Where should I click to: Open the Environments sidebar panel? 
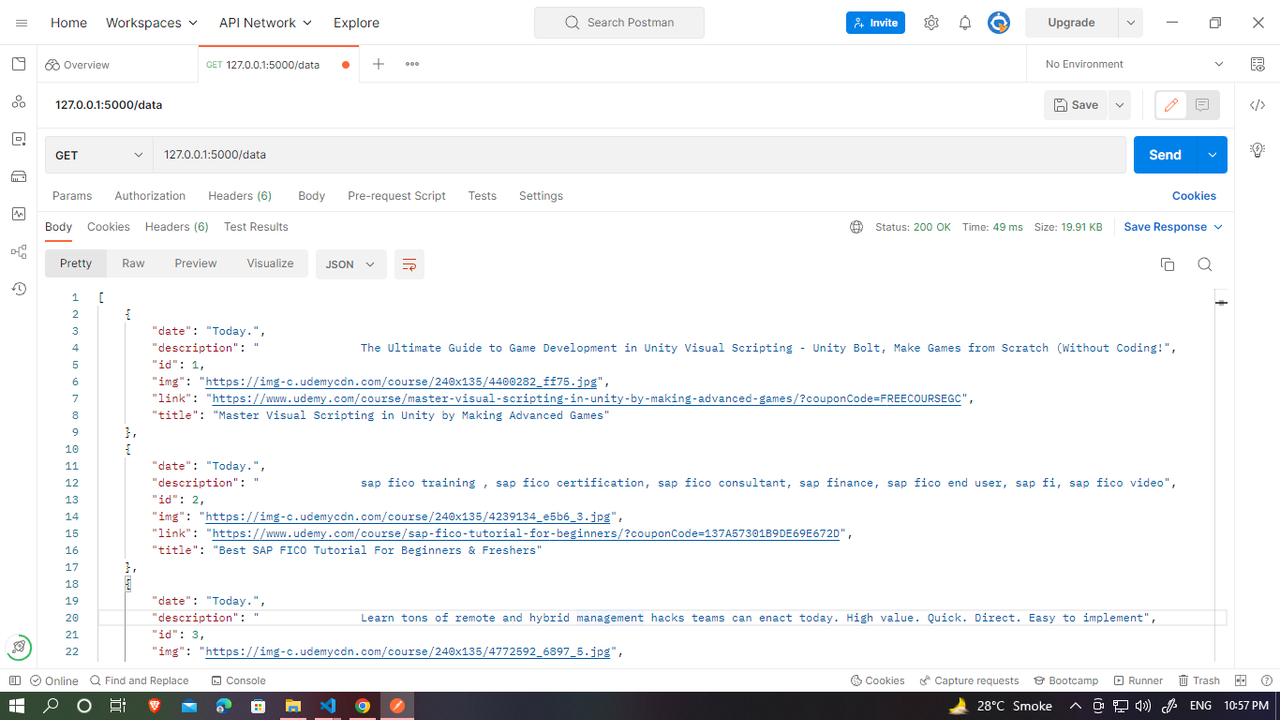coord(18,139)
